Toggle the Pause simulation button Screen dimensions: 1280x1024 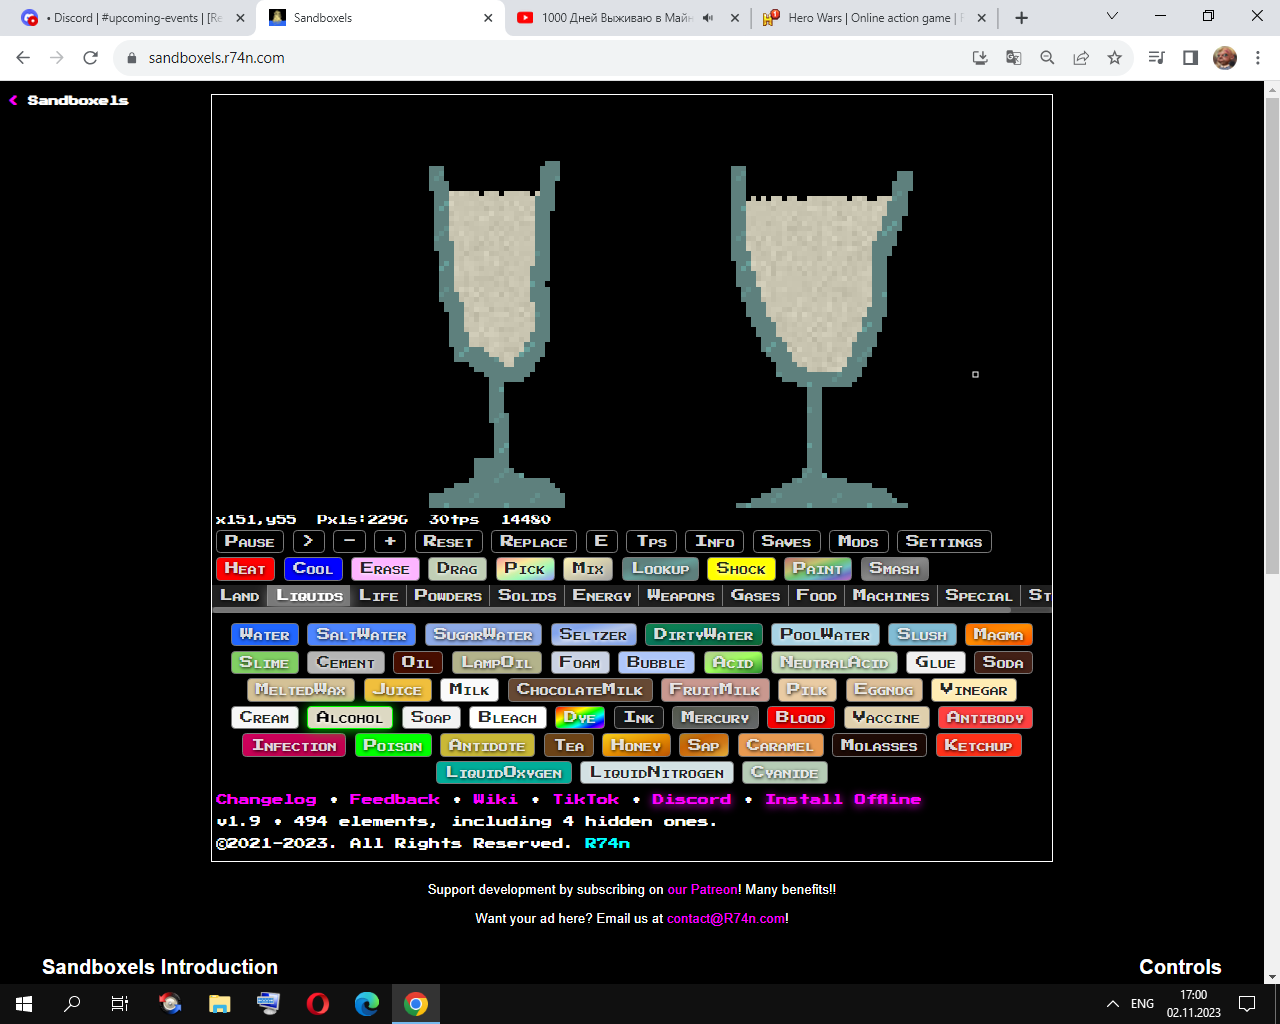pyautogui.click(x=250, y=541)
